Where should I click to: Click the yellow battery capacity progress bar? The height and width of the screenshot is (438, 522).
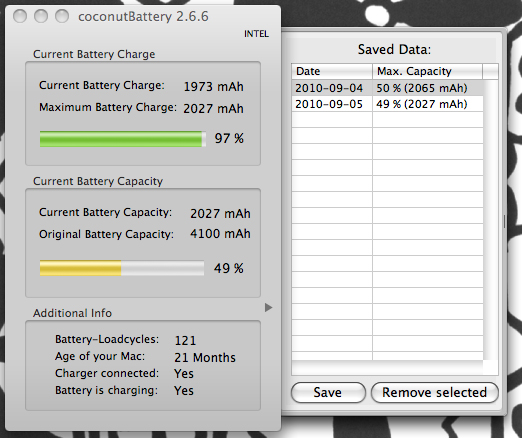point(122,268)
